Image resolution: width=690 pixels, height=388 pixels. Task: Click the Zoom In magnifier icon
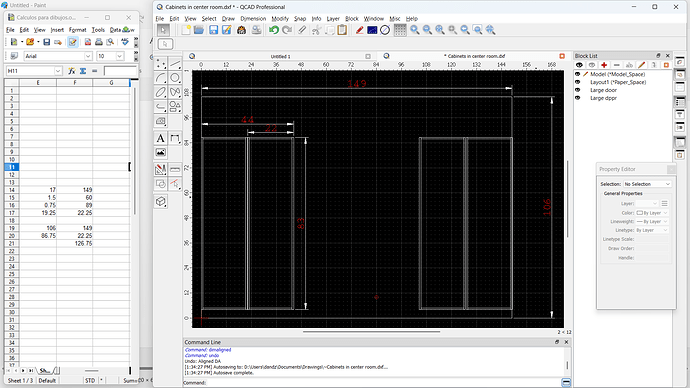pos(415,30)
